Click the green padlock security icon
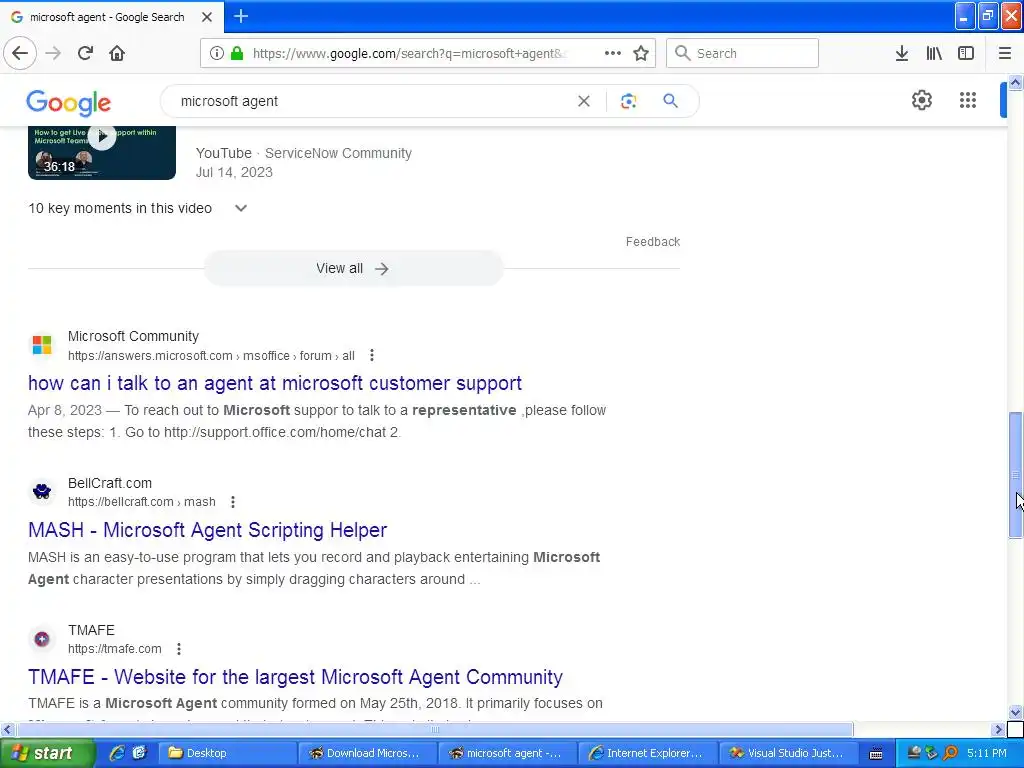The image size is (1024, 768). click(x=237, y=53)
